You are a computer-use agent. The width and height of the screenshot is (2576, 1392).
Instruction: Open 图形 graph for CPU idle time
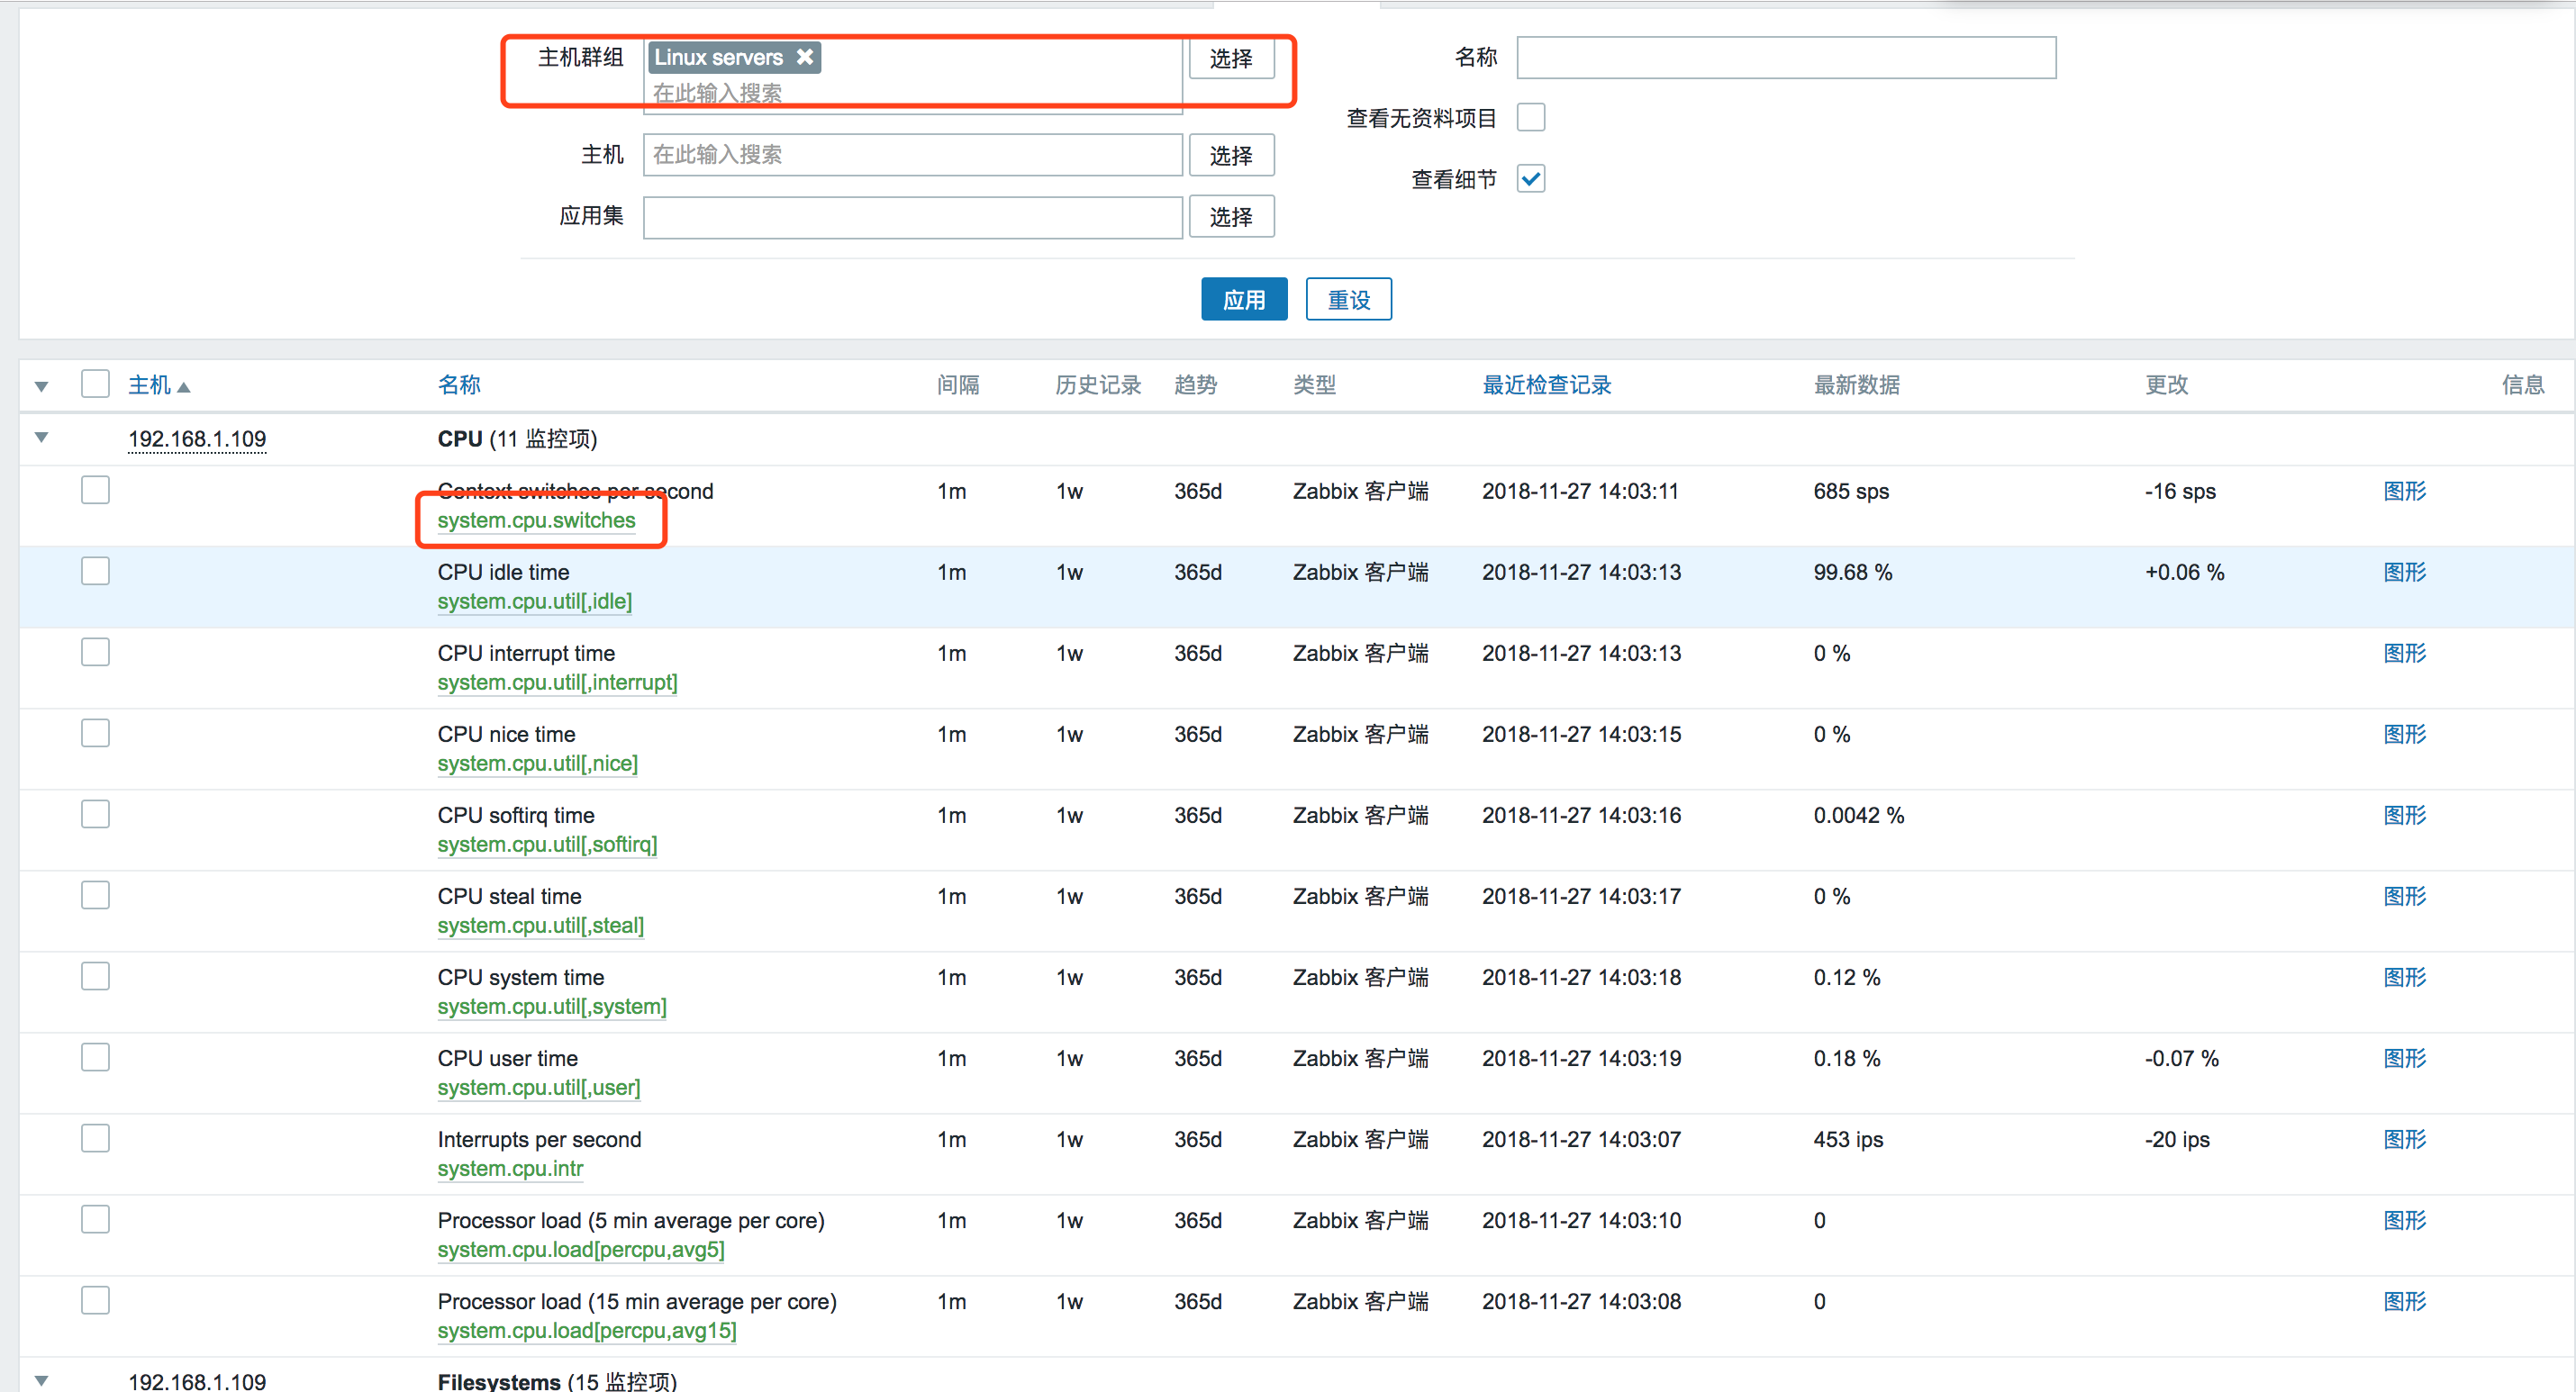(x=2404, y=572)
